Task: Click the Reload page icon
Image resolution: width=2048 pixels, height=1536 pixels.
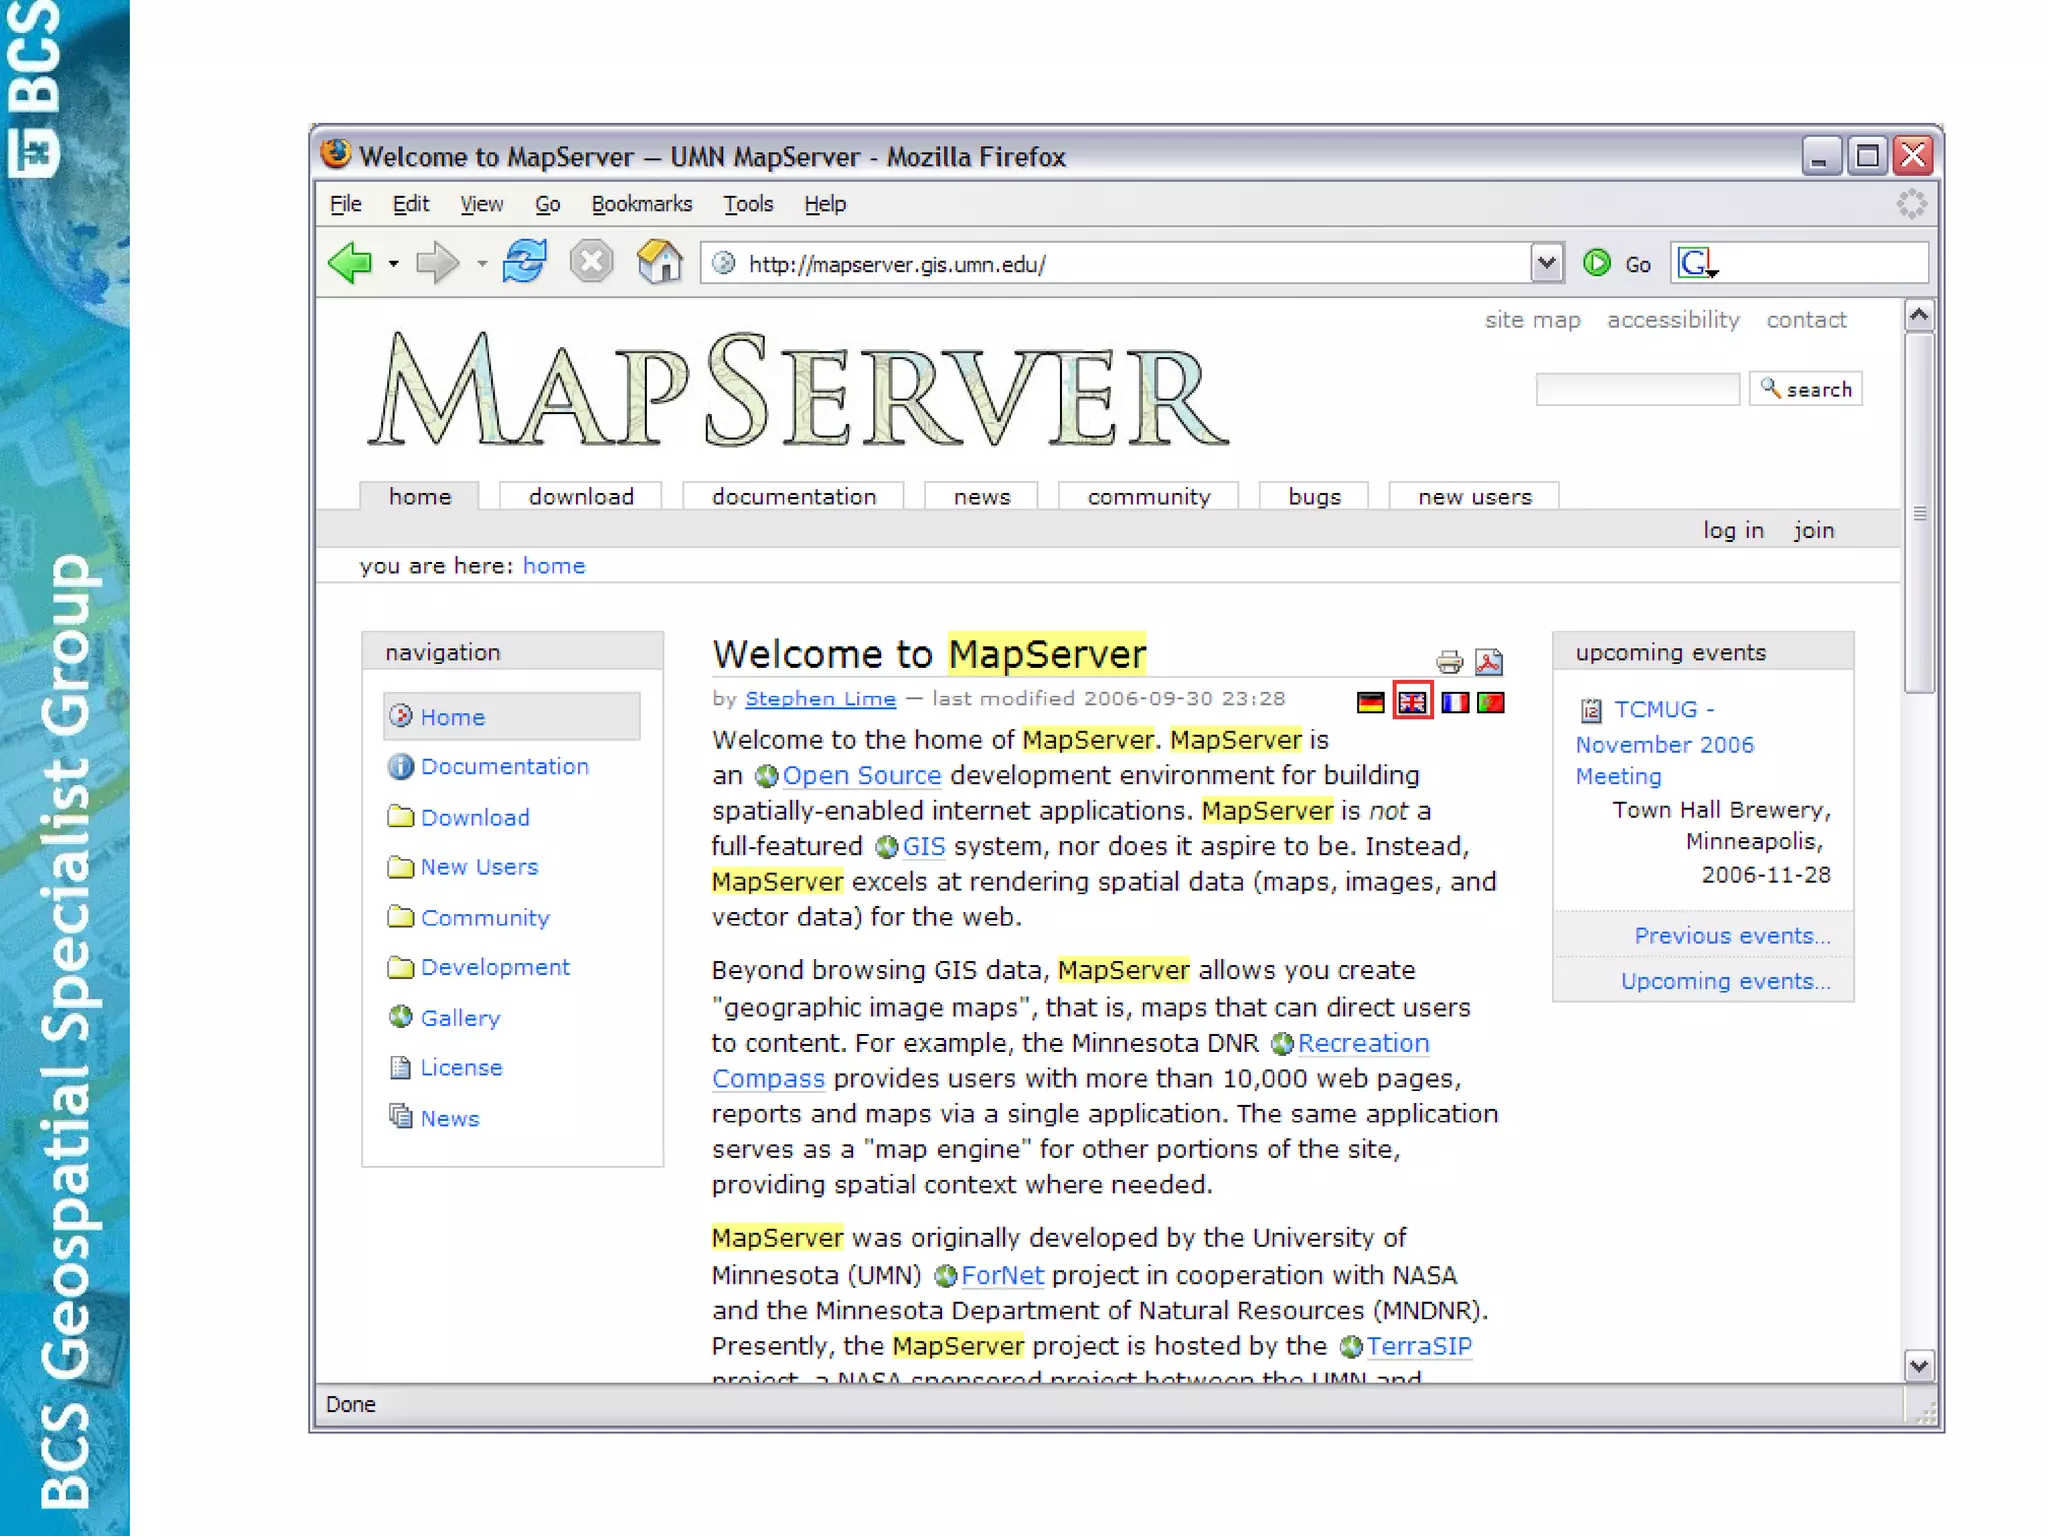Action: tap(524, 263)
